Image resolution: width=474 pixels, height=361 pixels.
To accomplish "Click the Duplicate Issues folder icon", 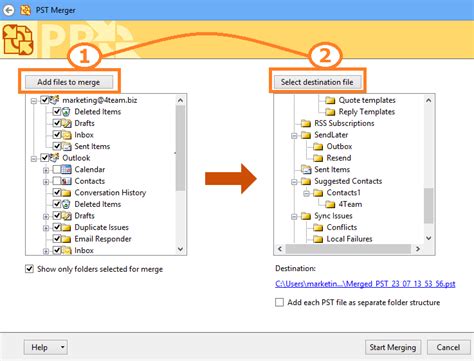I will (x=66, y=227).
